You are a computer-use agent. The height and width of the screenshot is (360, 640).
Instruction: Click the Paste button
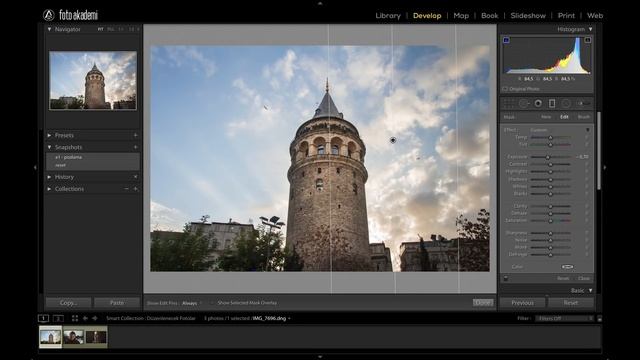point(117,302)
